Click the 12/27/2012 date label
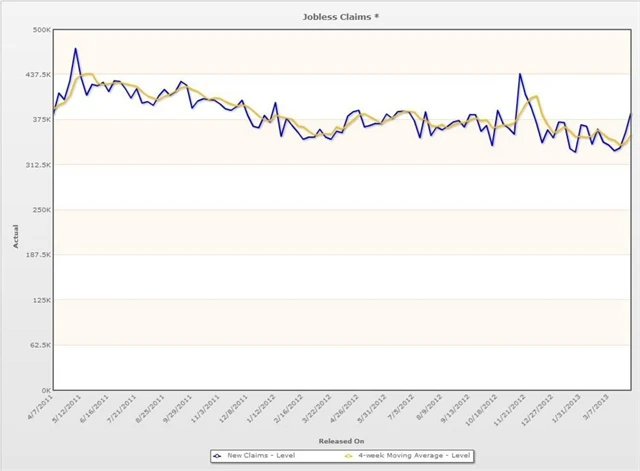 (537, 410)
